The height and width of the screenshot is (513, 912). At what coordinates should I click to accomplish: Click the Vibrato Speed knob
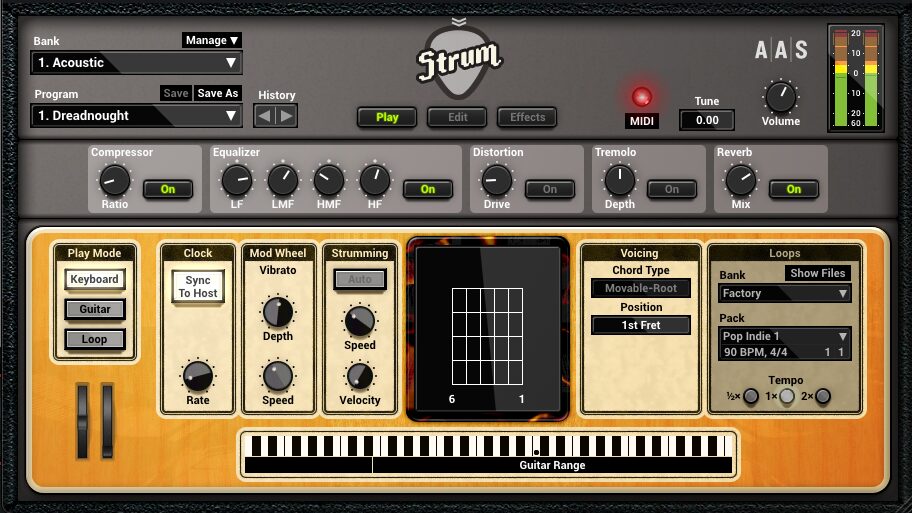coord(278,376)
